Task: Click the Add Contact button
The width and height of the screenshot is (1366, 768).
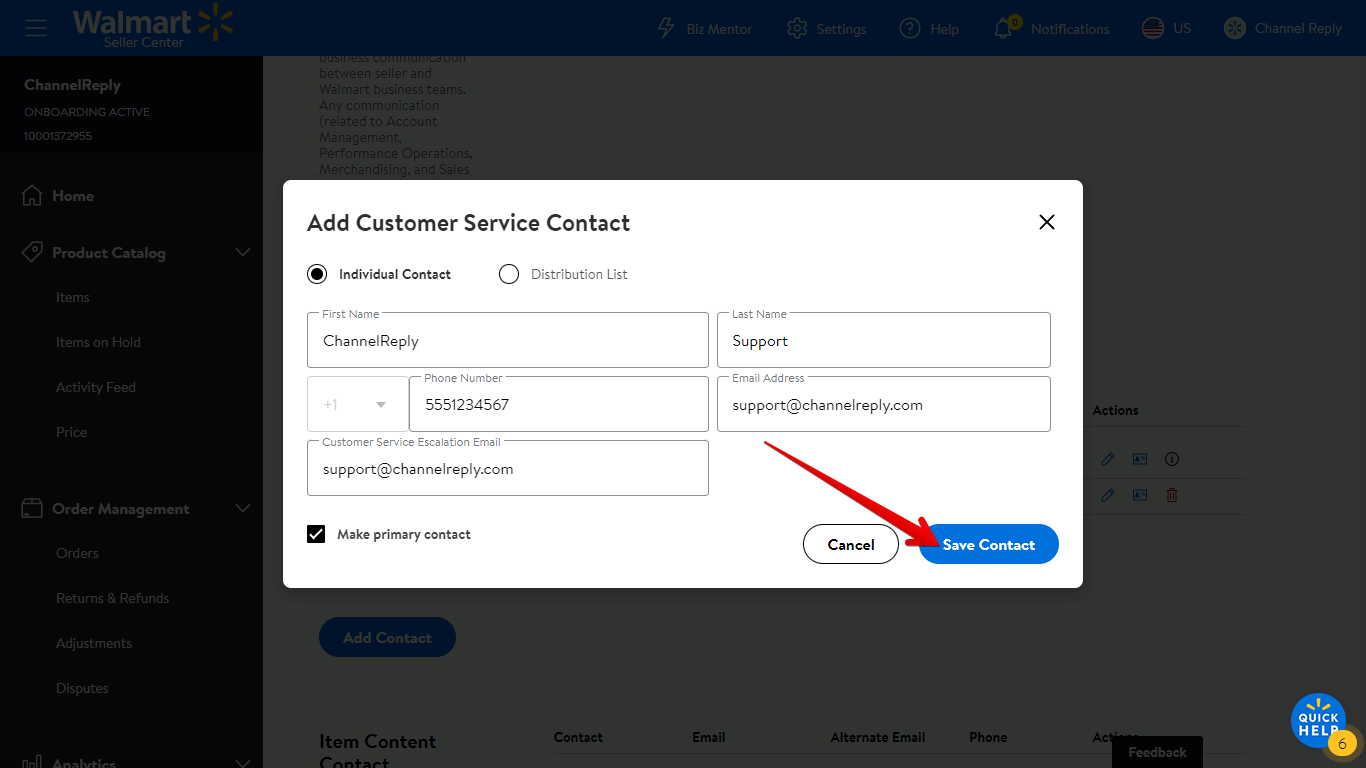Action: coord(387,637)
